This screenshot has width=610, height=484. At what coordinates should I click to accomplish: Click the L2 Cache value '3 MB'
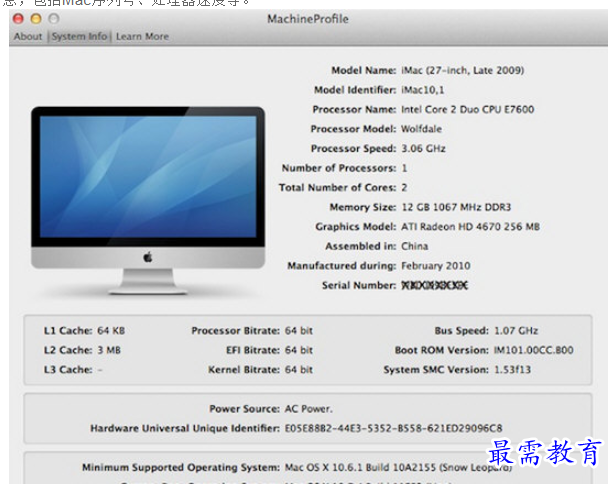click(109, 350)
